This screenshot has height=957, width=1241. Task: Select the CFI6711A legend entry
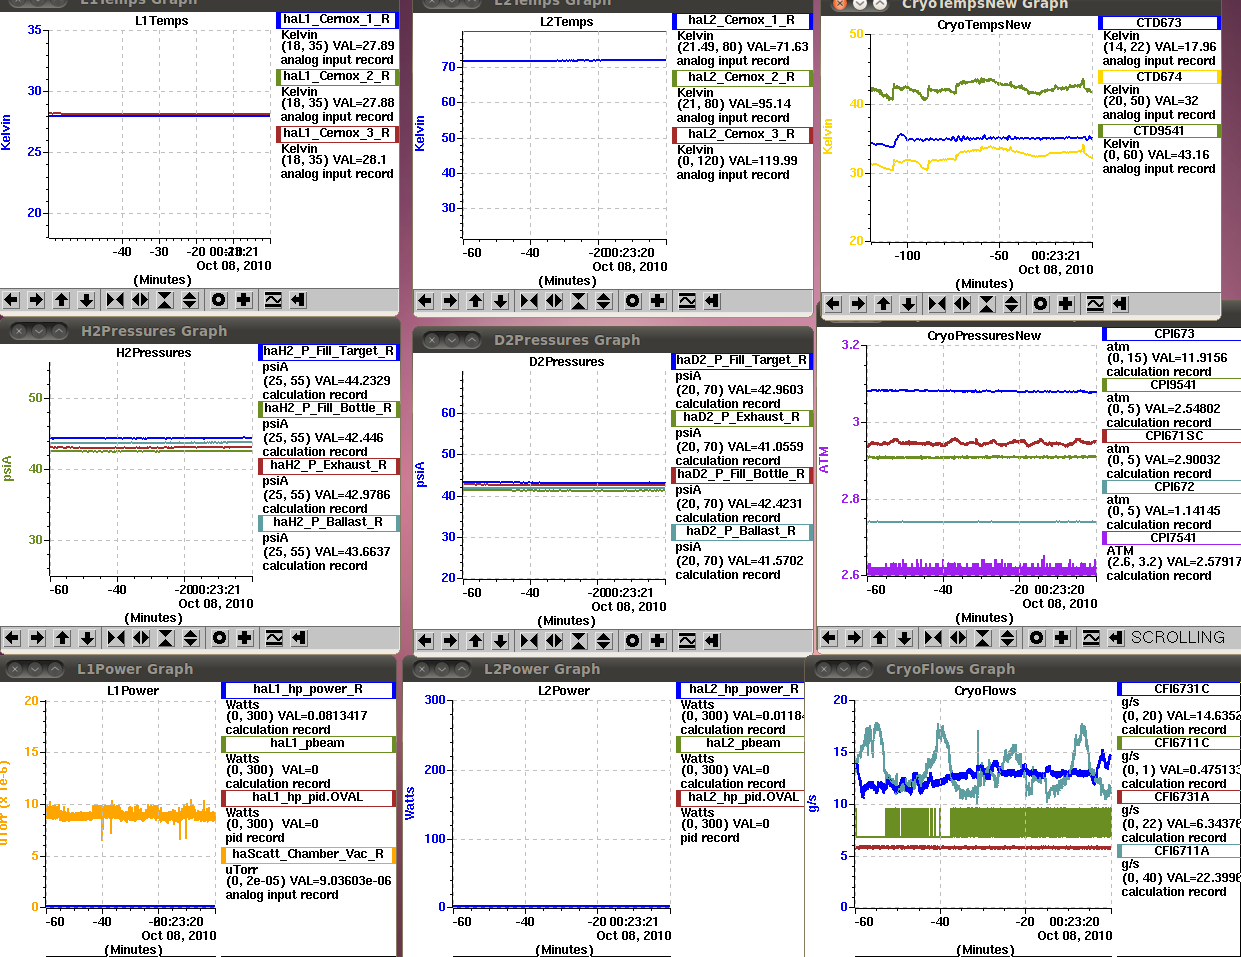tap(1179, 851)
